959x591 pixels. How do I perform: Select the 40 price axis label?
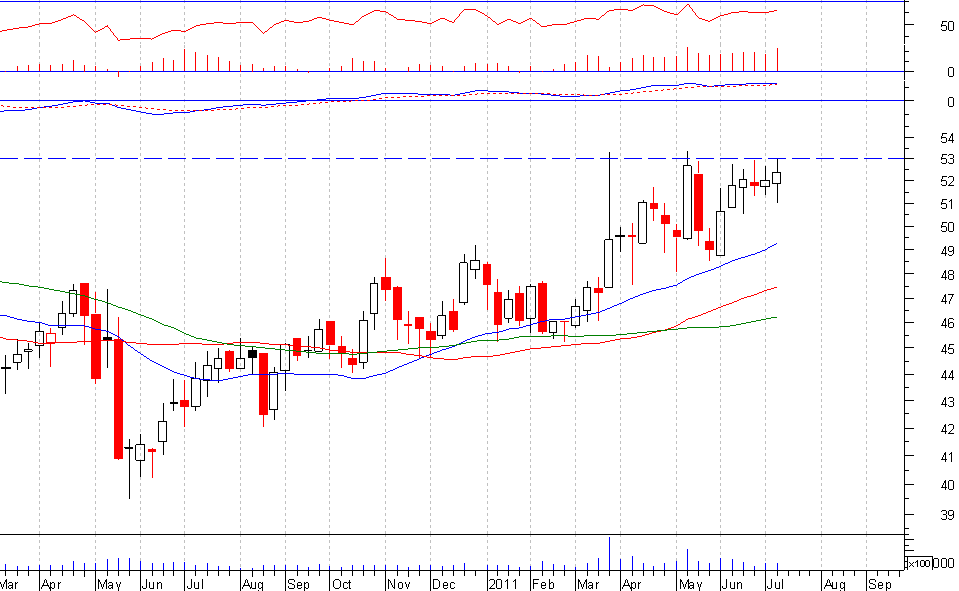947,485
